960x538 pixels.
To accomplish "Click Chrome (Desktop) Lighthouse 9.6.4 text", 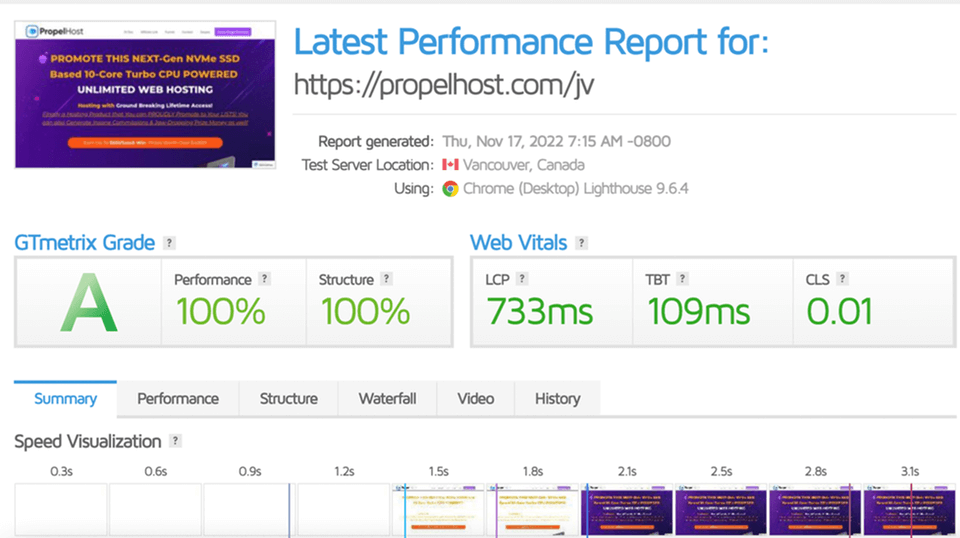I will pyautogui.click(x=576, y=189).
